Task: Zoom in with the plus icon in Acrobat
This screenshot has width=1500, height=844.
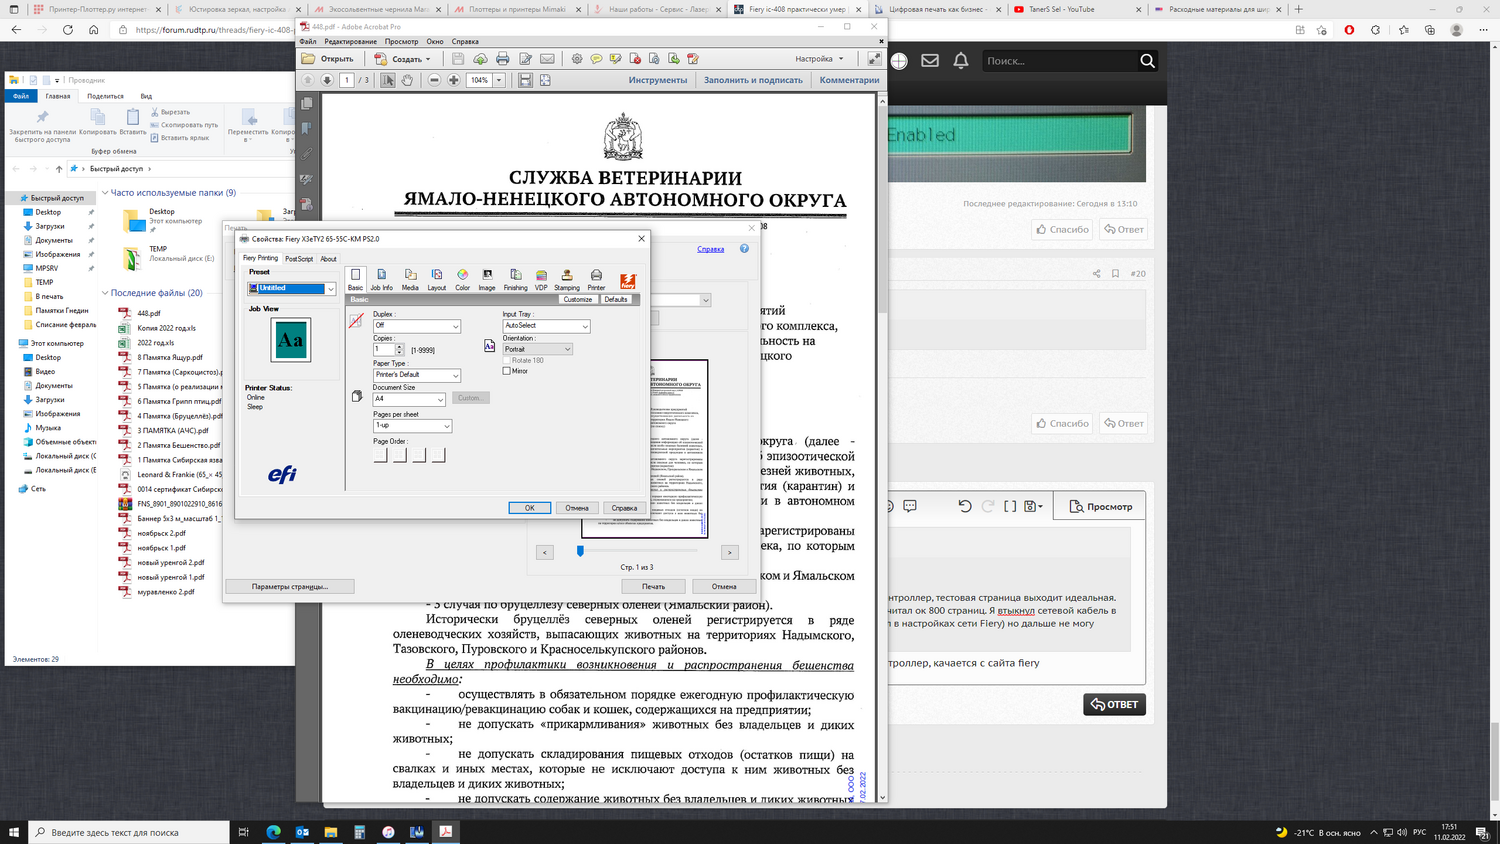Action: 454,80
